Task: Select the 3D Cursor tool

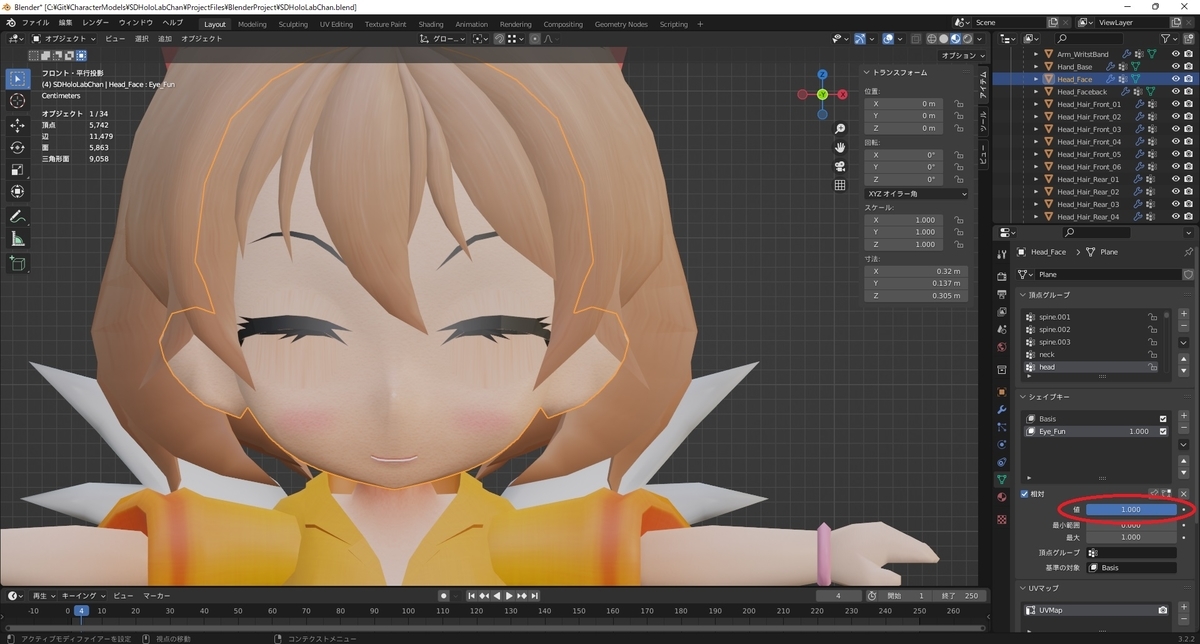Action: point(17,101)
